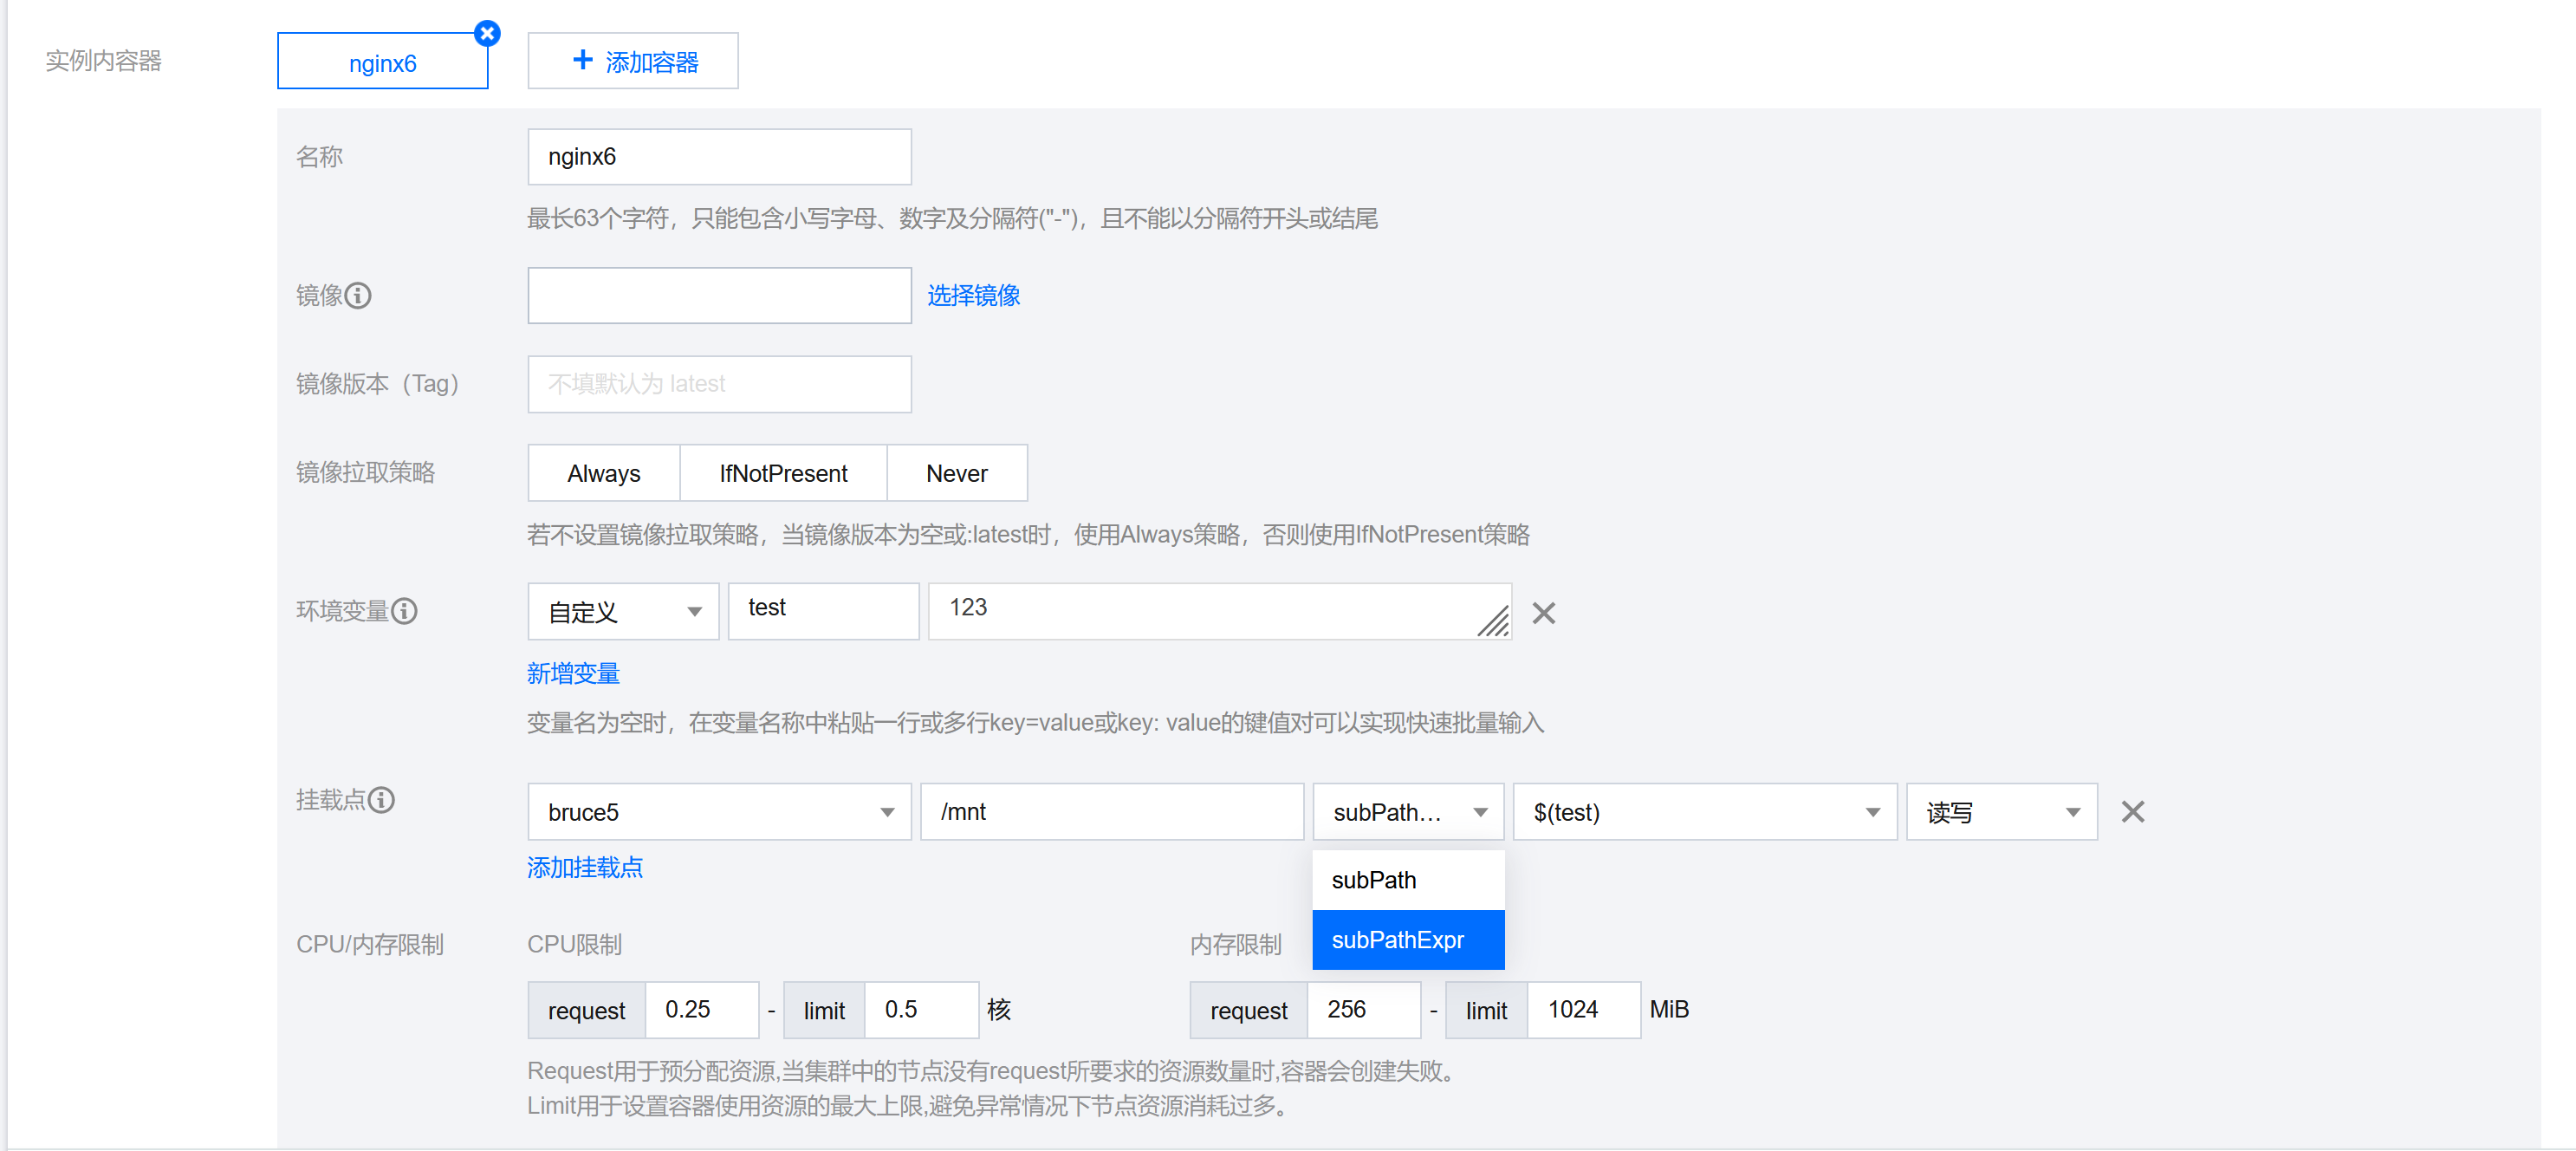This screenshot has width=2576, height=1151.
Task: Click the 选择镜像 link
Action: (973, 296)
